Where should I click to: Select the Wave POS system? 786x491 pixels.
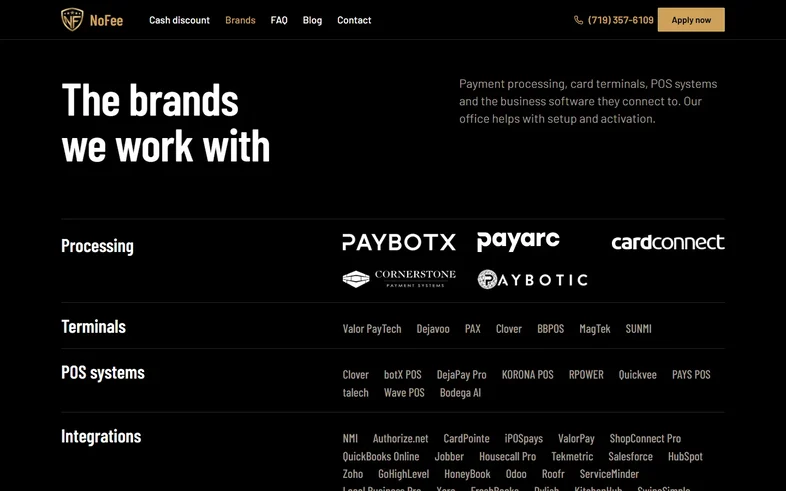(404, 392)
